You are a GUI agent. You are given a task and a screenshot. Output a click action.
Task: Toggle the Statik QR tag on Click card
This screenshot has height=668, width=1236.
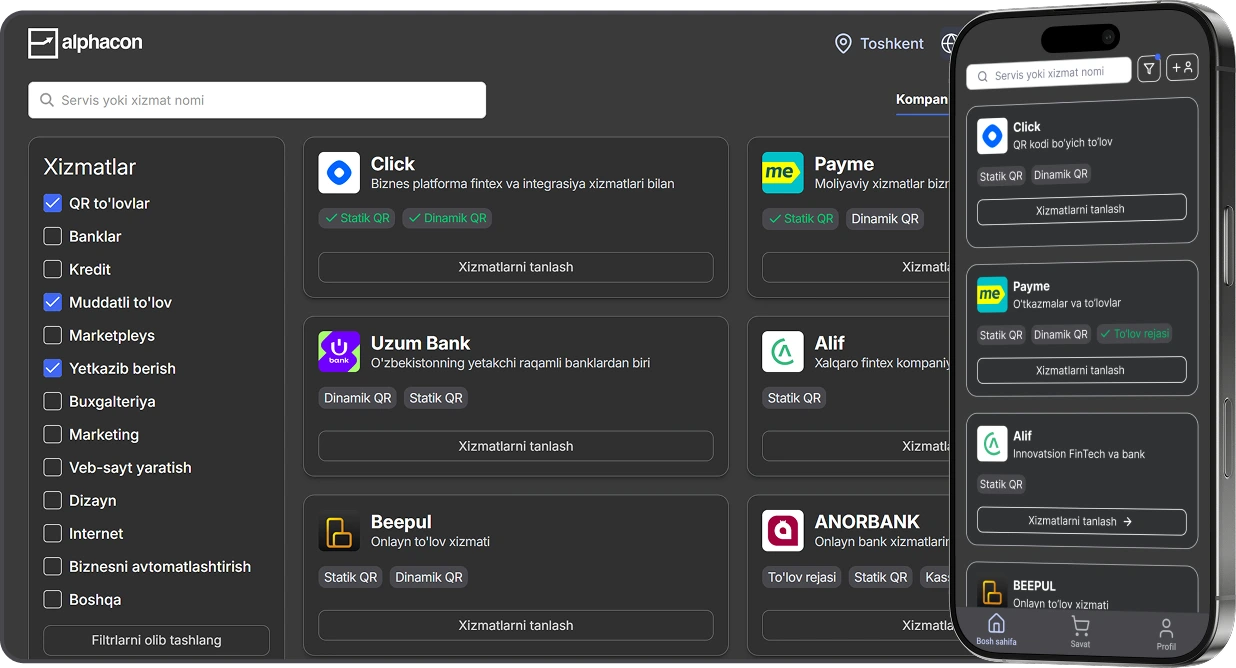click(357, 218)
